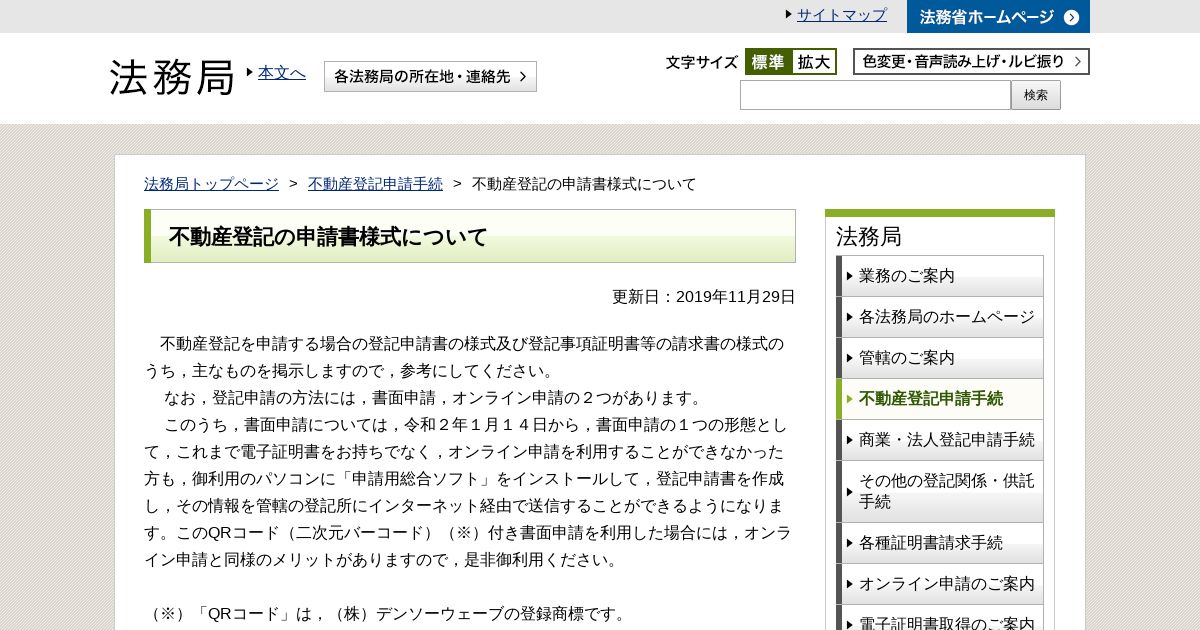The height and width of the screenshot is (630, 1200).
Task: Click the 法務局 site logo
Action: tap(172, 77)
